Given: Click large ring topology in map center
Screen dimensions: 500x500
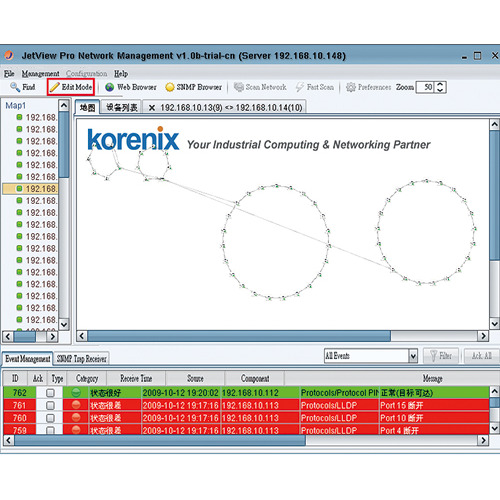Looking at the screenshot, I should (276, 242).
